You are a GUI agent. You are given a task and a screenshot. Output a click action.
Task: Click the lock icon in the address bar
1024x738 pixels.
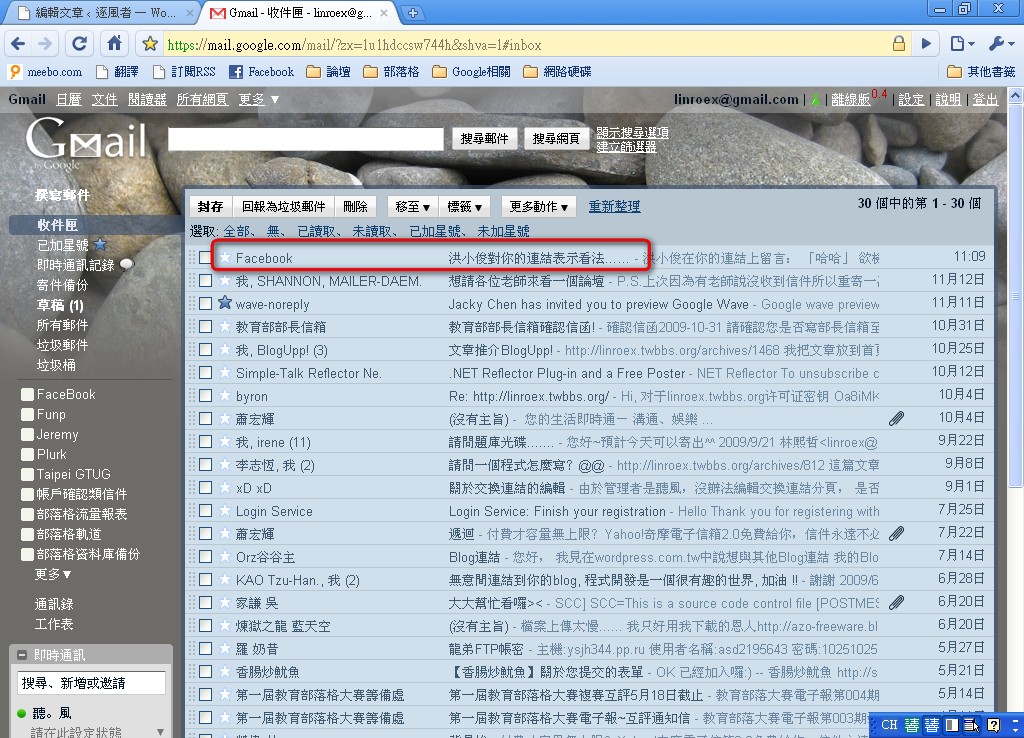click(899, 44)
